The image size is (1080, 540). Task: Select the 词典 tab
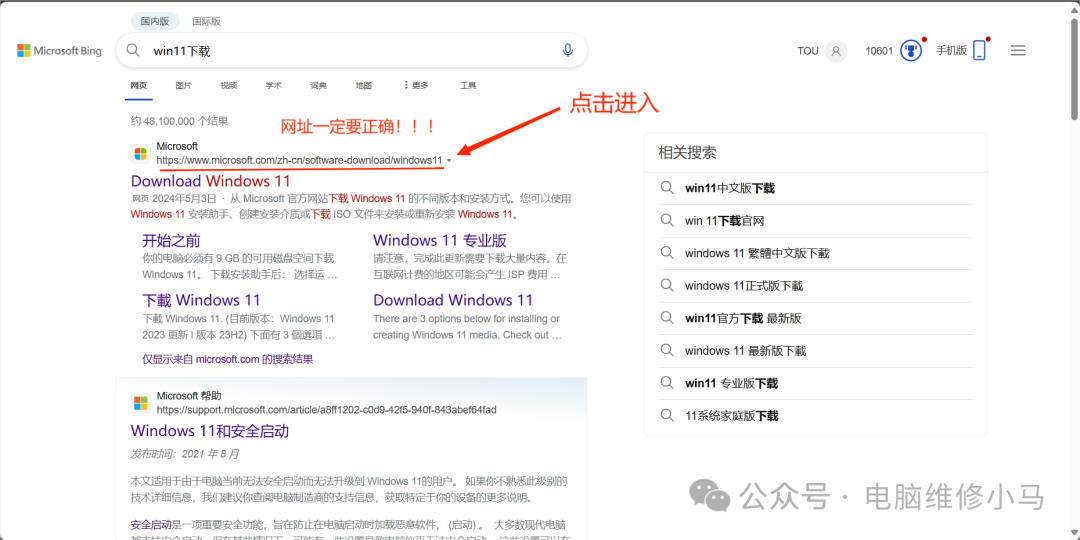click(x=318, y=85)
